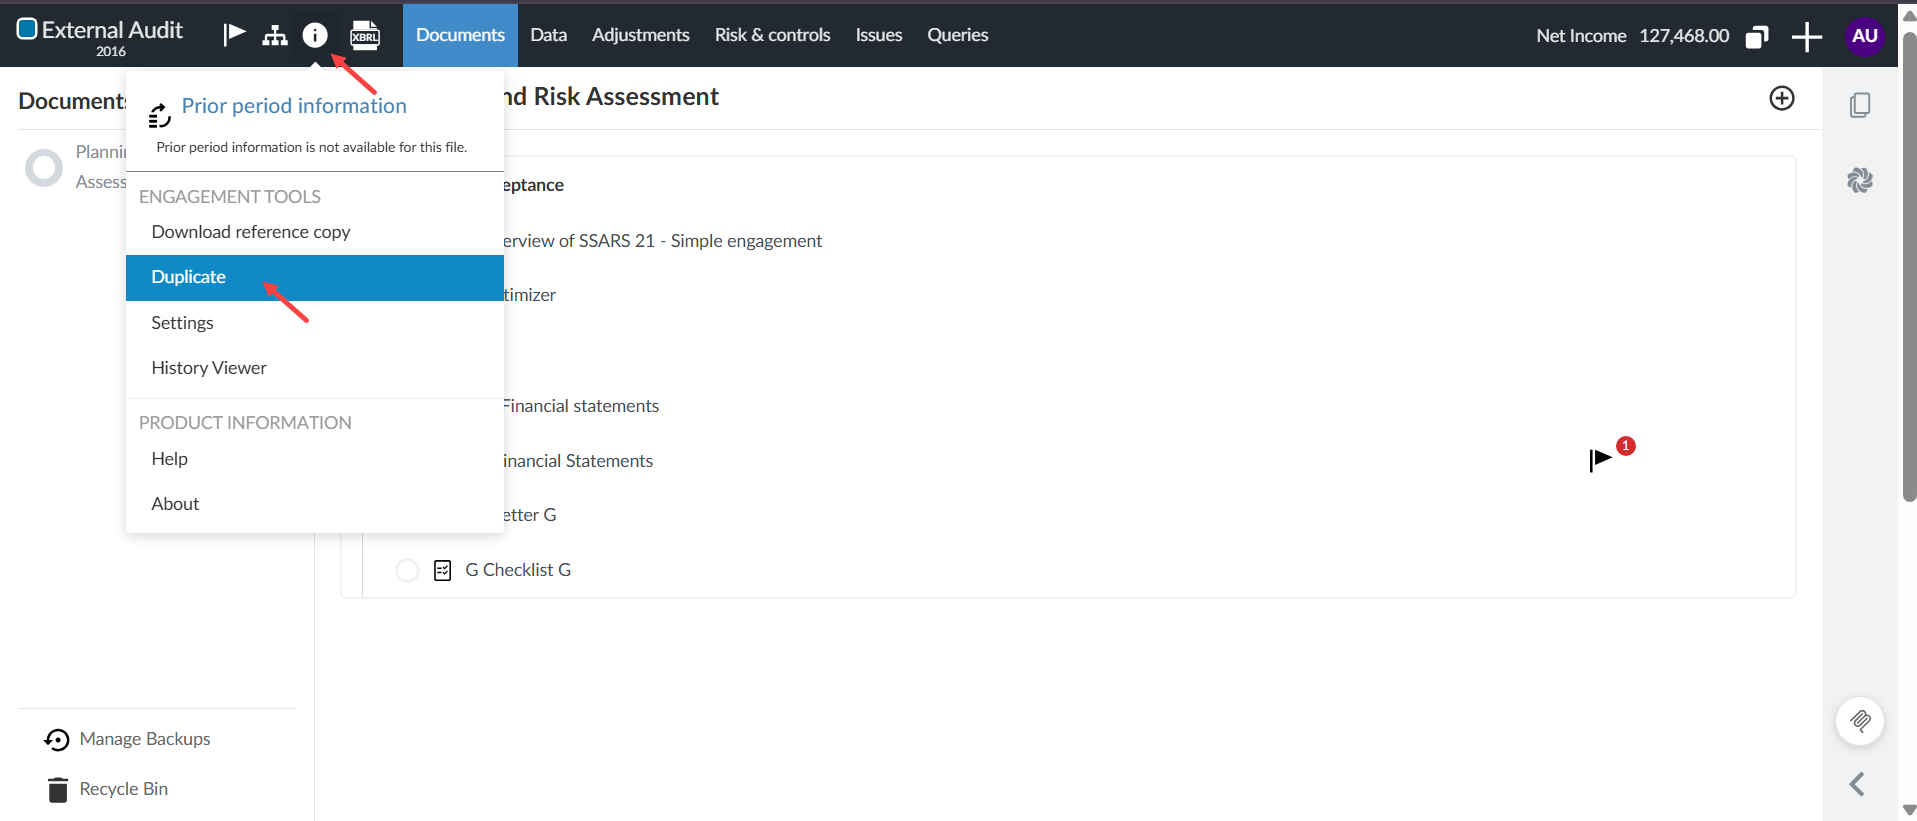Toggle the Planning phase status circle
This screenshot has width=1917, height=821.
(44, 168)
